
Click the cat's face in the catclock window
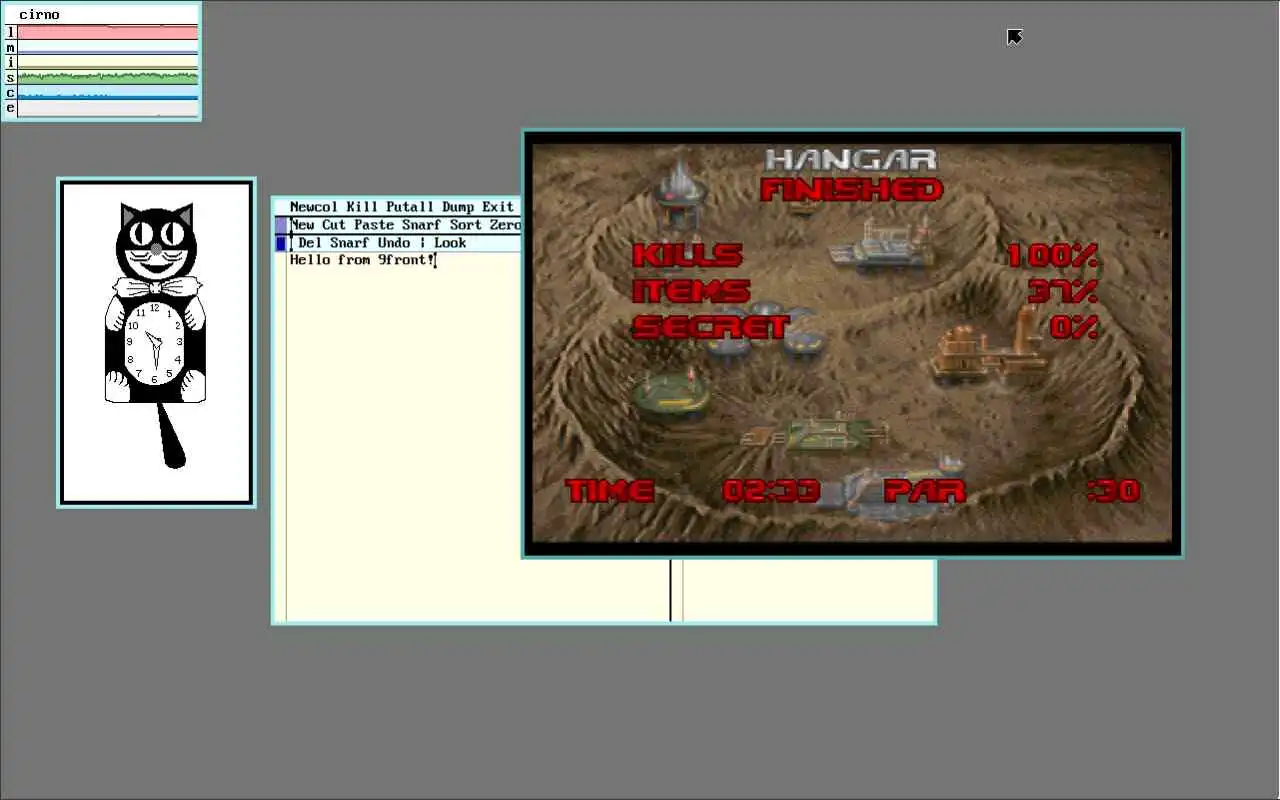click(156, 240)
